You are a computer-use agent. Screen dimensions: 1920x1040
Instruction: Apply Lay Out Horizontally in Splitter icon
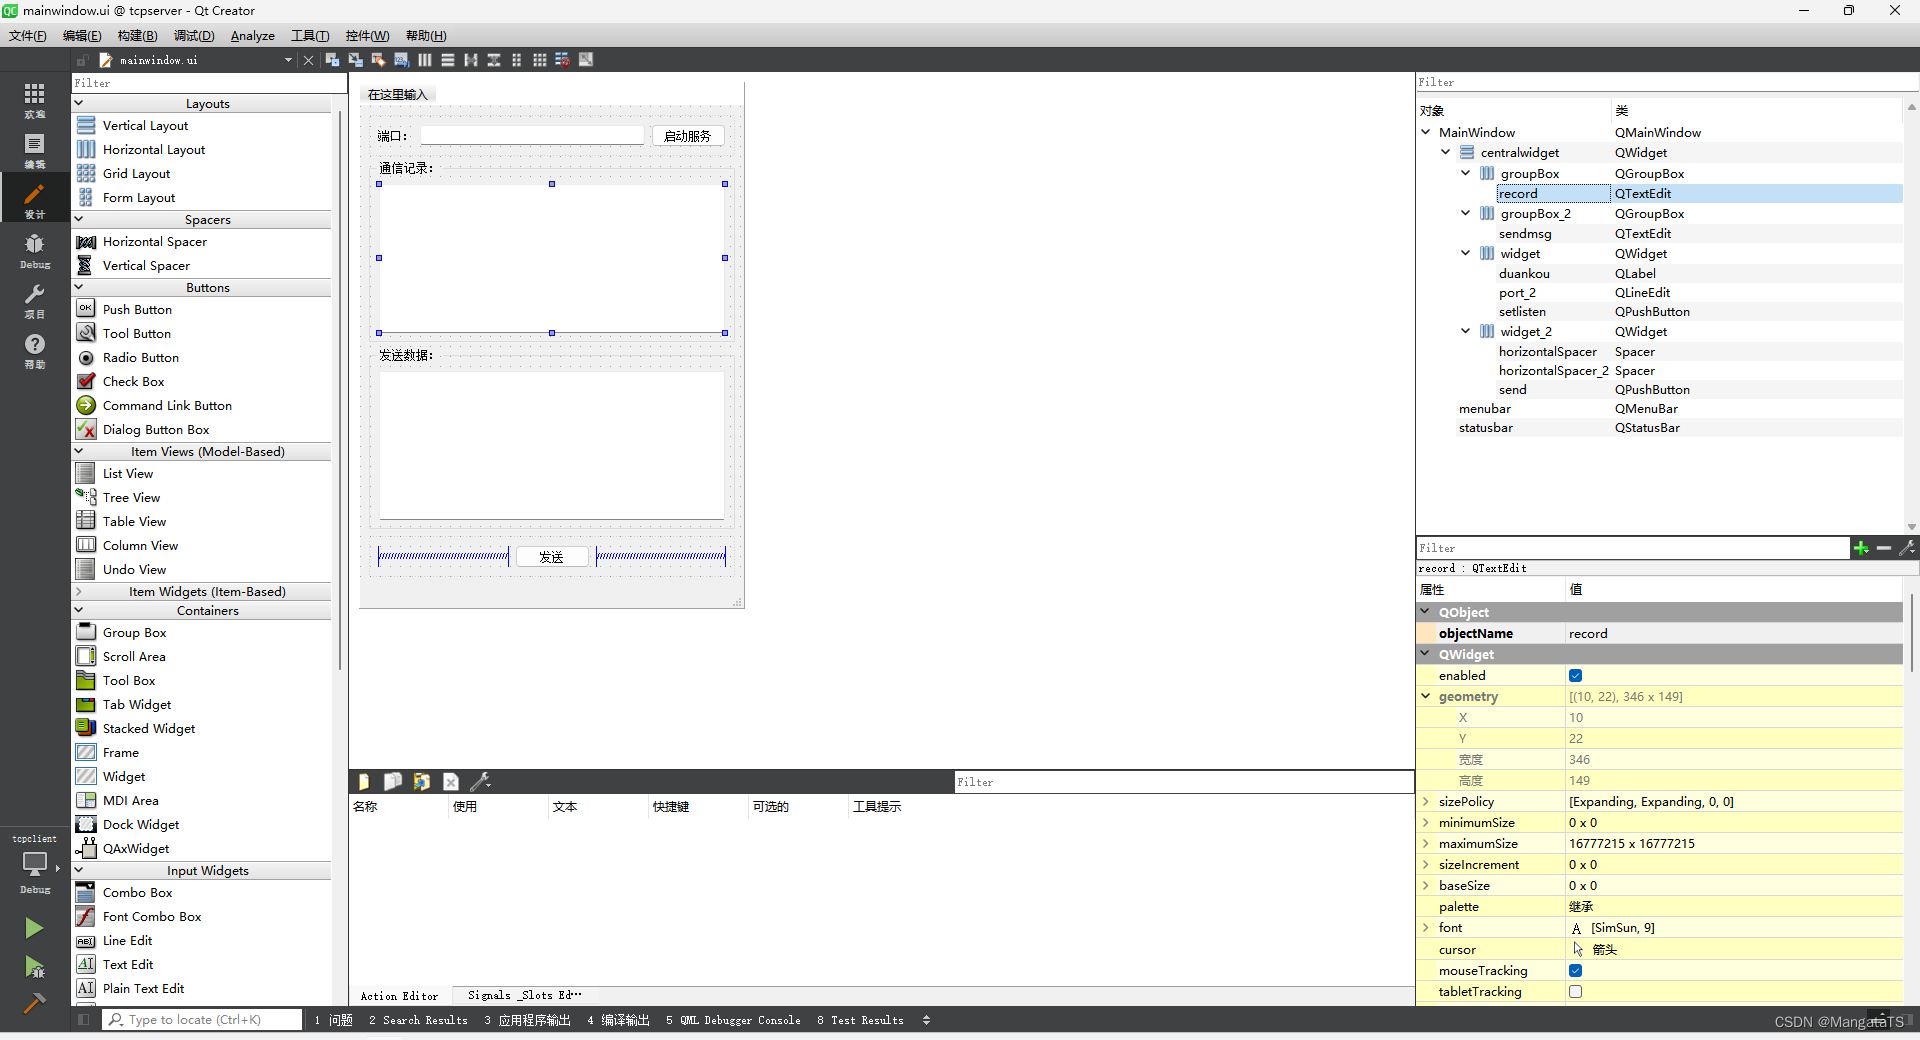(x=471, y=60)
